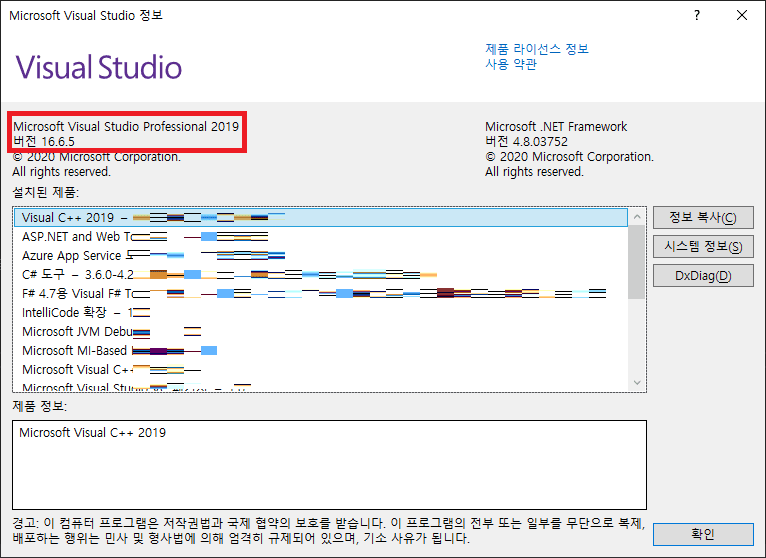Click scroll up arrow of product list
The width and height of the screenshot is (766, 558).
click(x=637, y=216)
